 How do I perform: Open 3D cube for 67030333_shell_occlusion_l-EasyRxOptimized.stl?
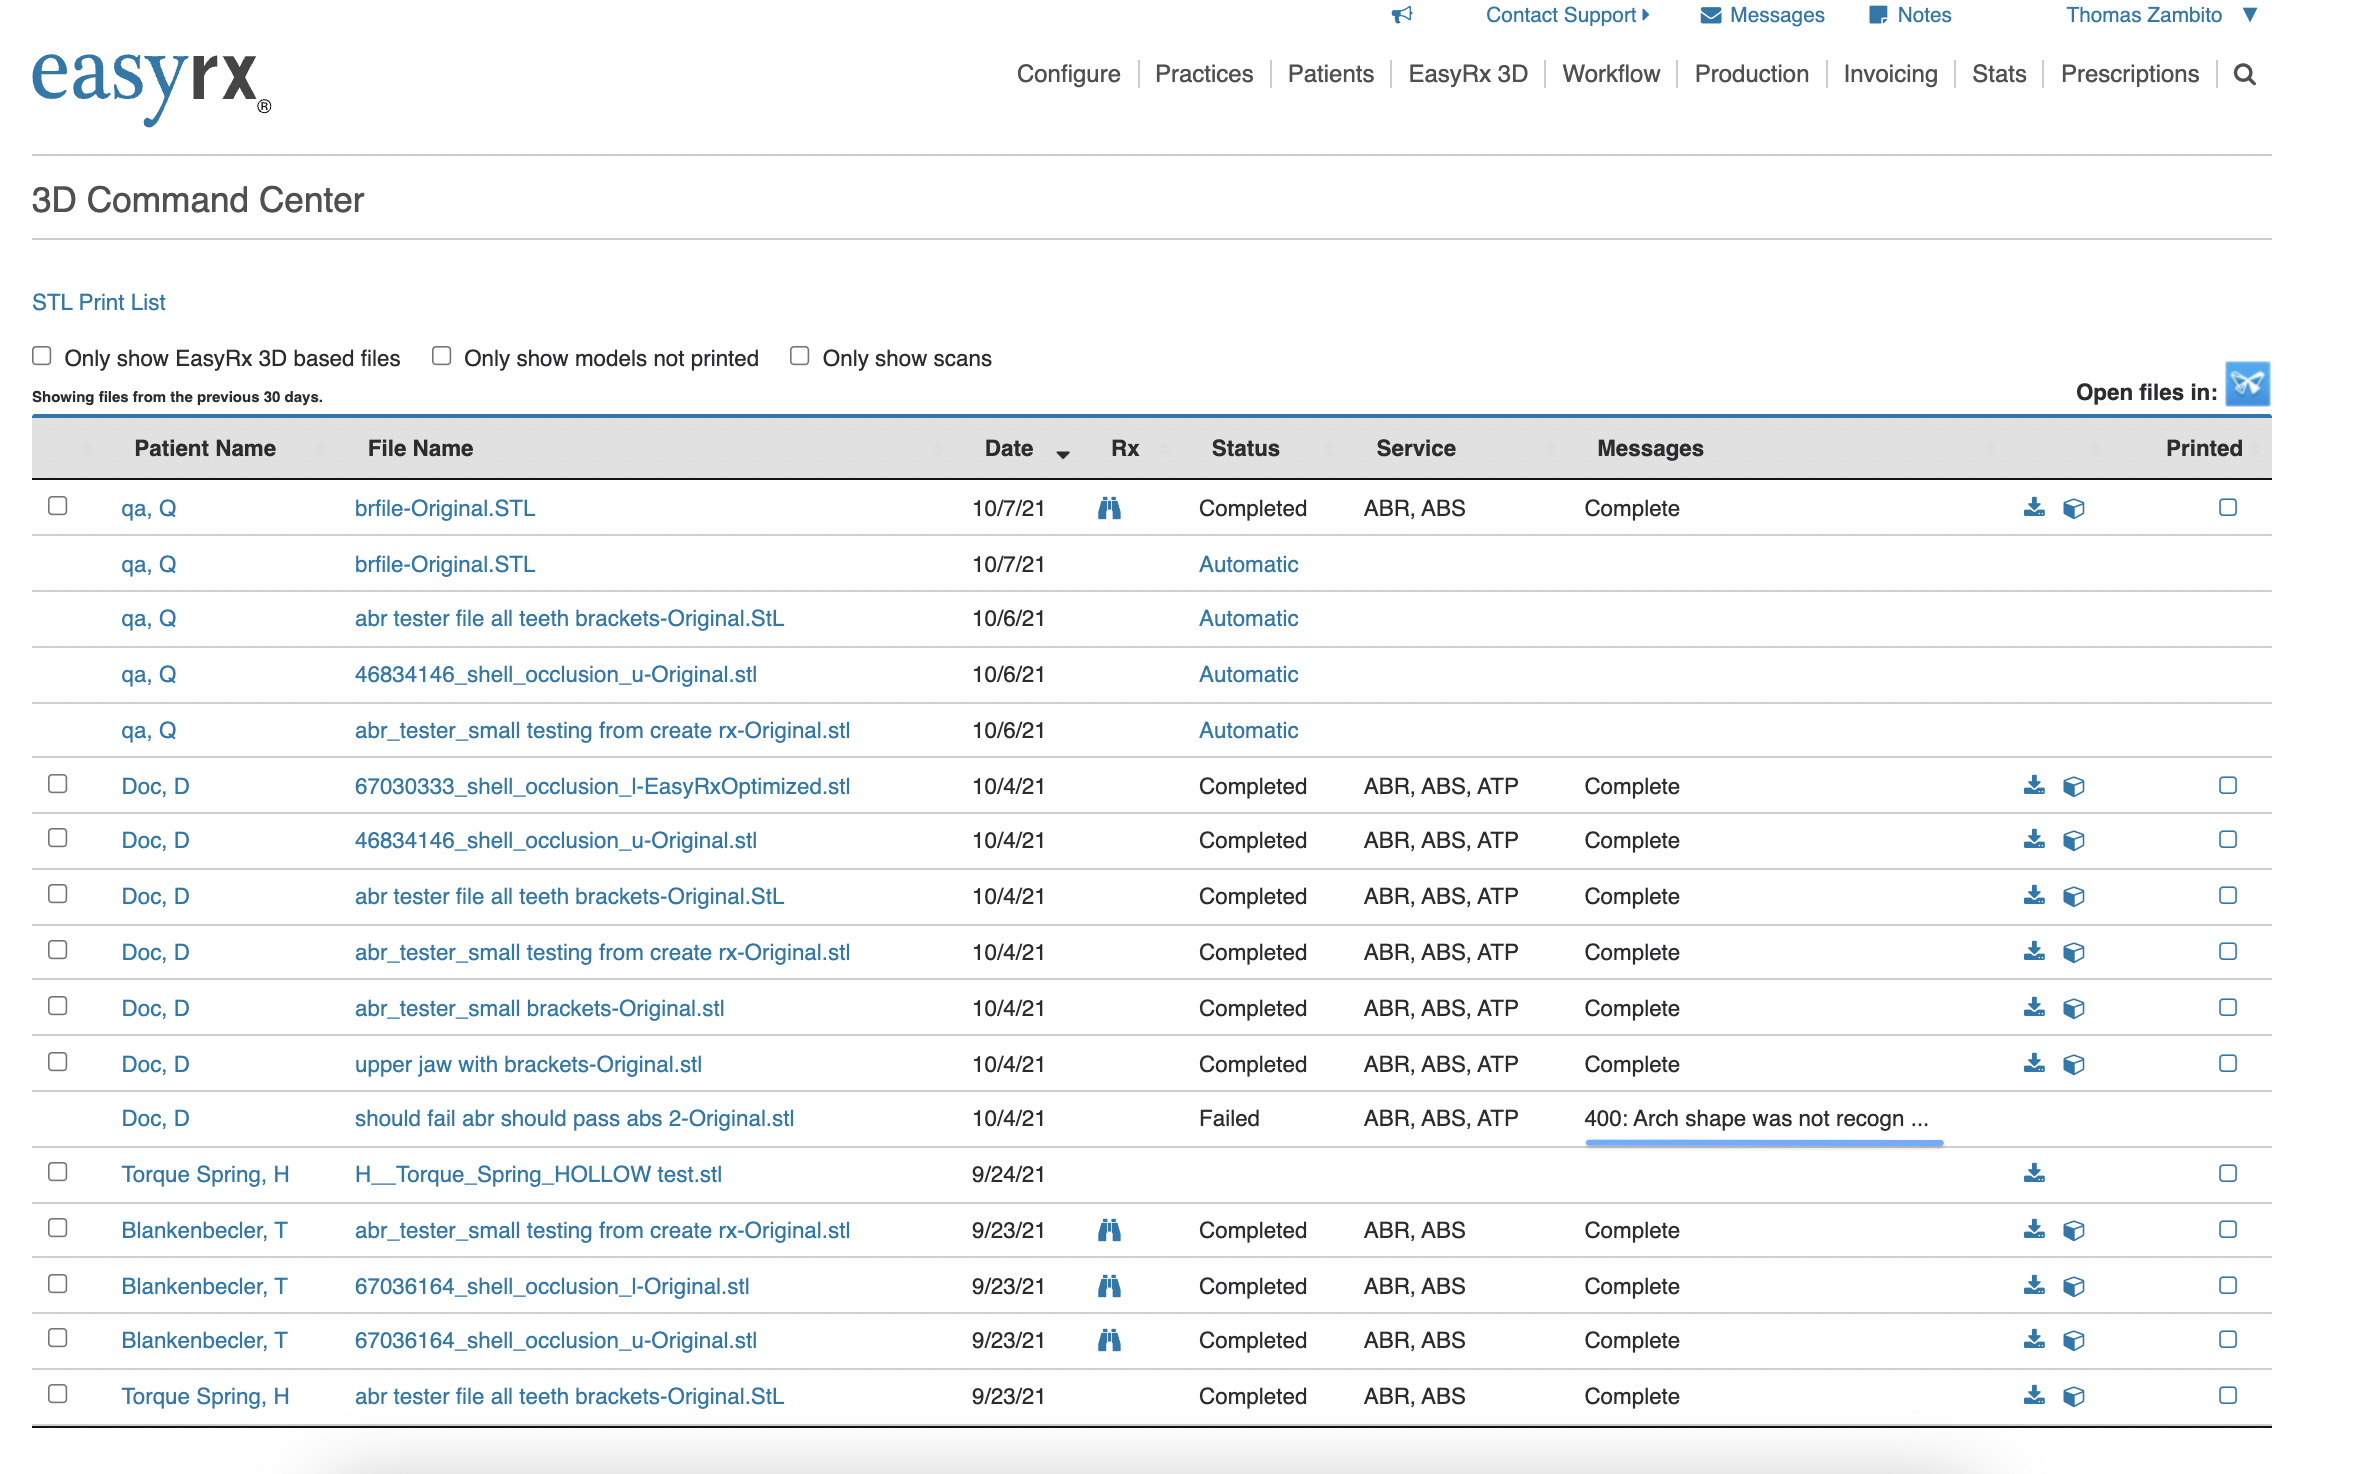2074,787
